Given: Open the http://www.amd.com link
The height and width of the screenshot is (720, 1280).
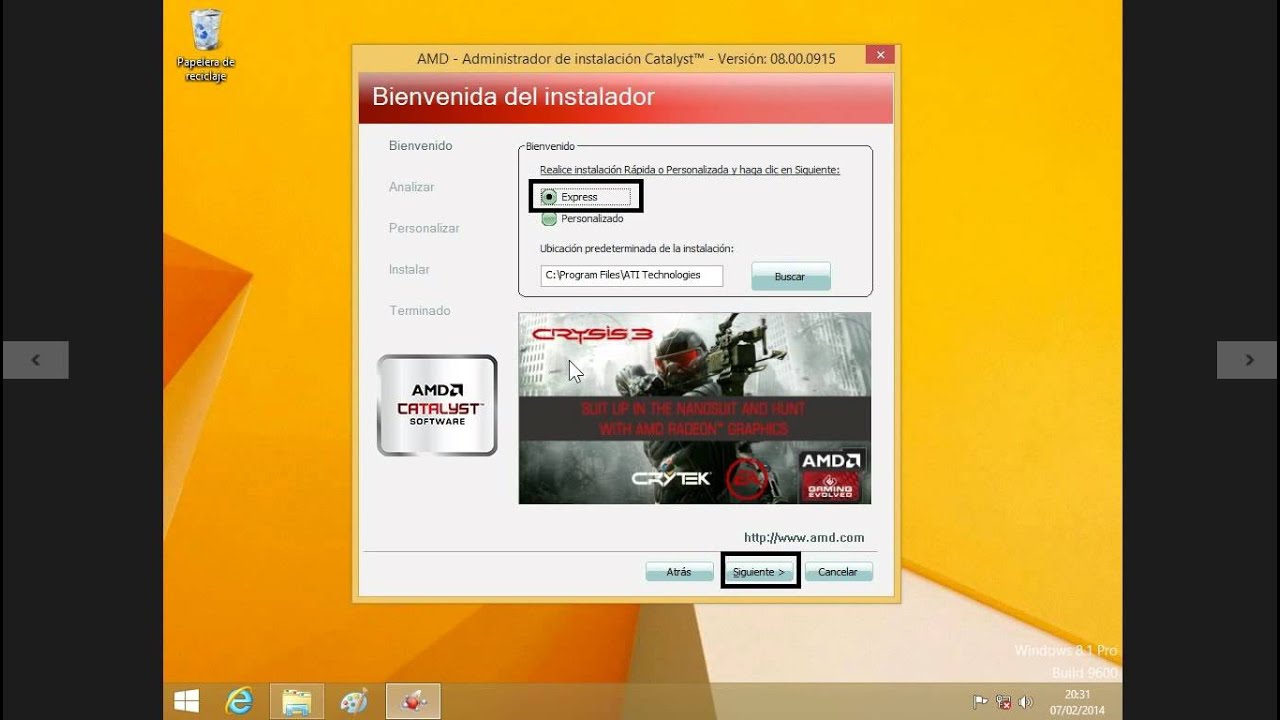Looking at the screenshot, I should click(804, 538).
